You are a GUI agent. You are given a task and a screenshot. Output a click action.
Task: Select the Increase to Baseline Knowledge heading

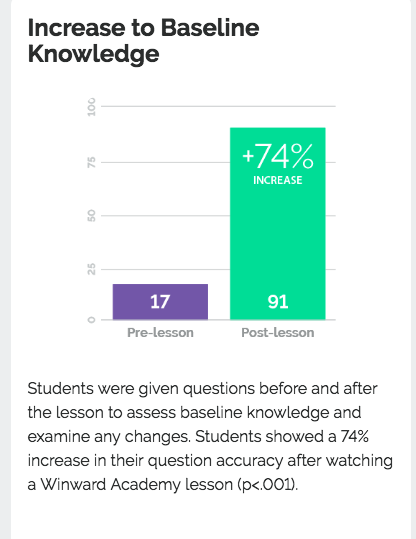(x=143, y=41)
